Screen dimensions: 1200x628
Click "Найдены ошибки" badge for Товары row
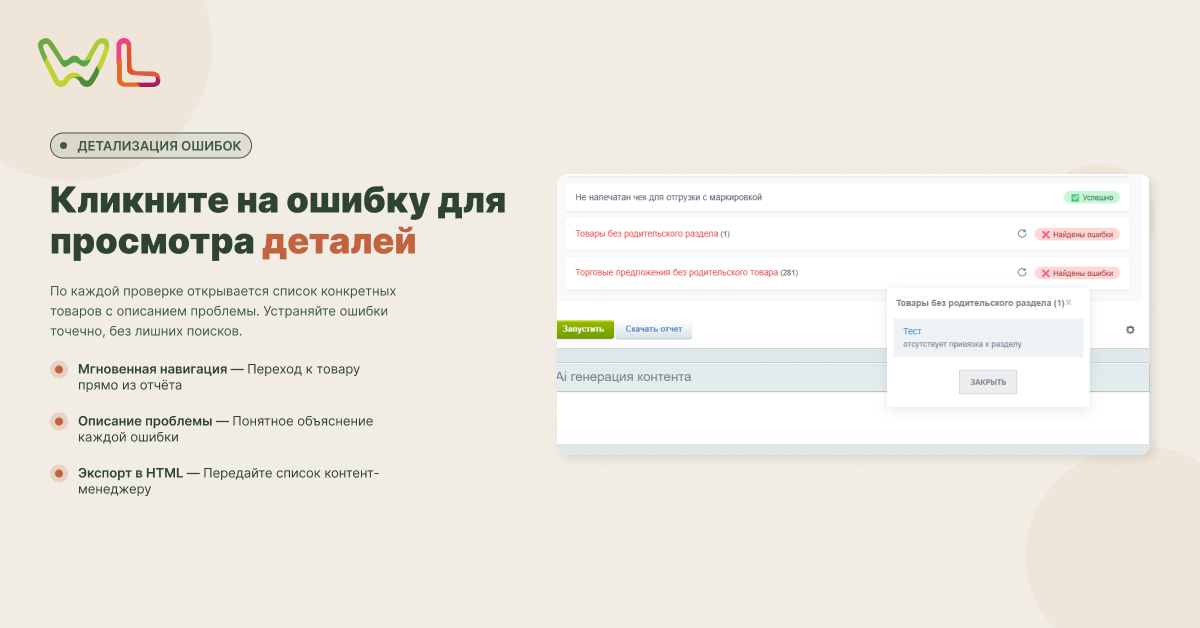(1077, 234)
